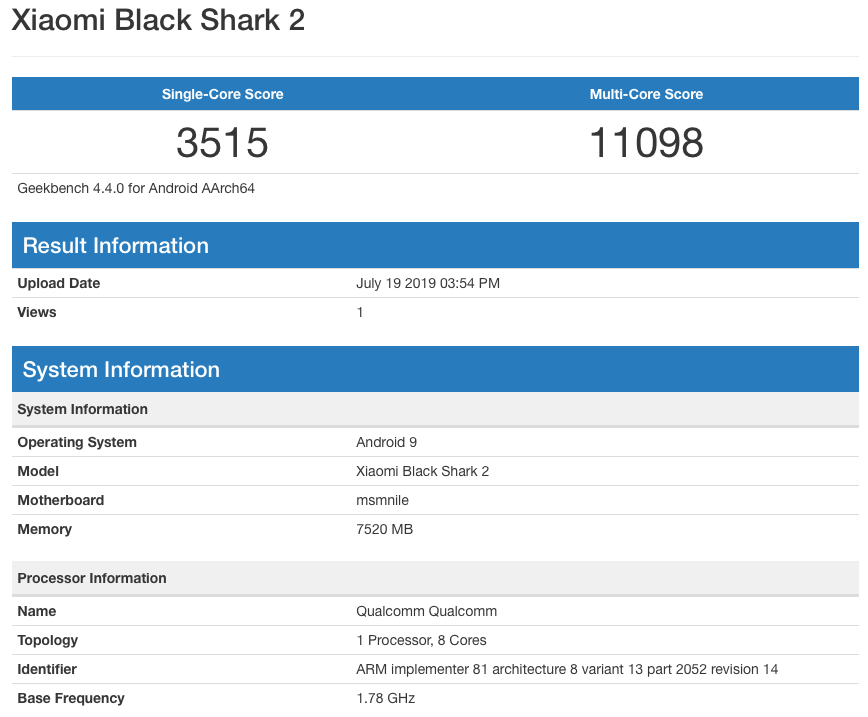Screen dimensions: 868x717
Task: Click the Xiaomi Black Shark 2 model value
Action: (422, 471)
